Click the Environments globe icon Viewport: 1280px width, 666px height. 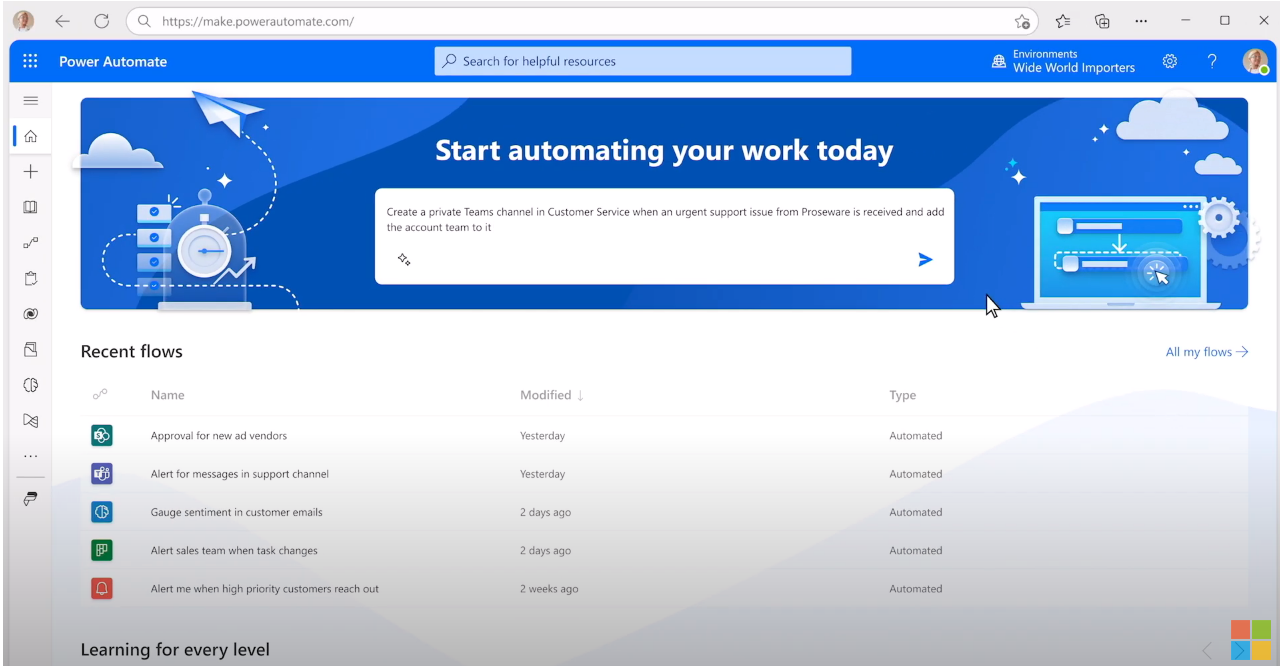pyautogui.click(x=998, y=62)
